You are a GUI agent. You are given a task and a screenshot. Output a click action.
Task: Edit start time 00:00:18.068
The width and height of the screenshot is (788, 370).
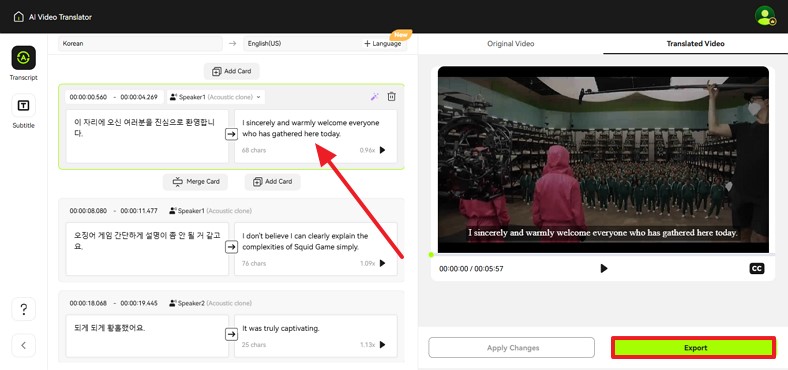tap(88, 303)
